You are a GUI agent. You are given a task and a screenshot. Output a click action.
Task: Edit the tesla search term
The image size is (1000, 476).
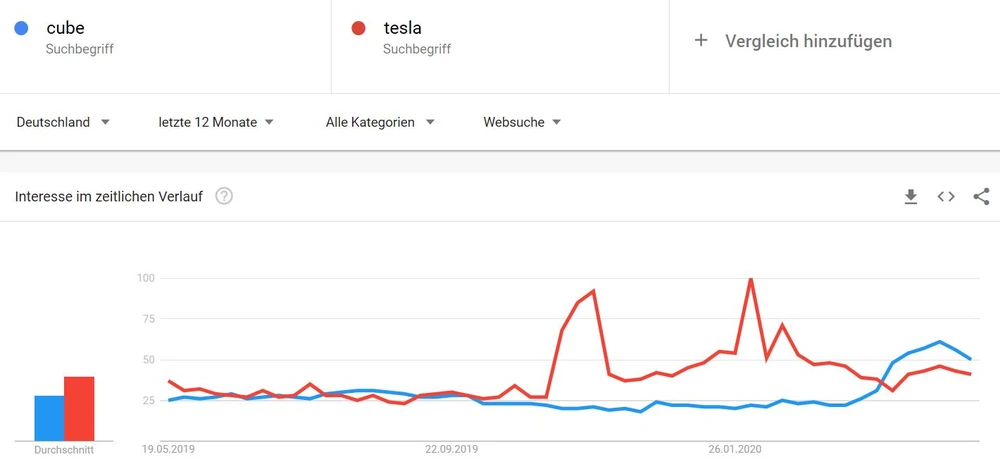point(403,29)
